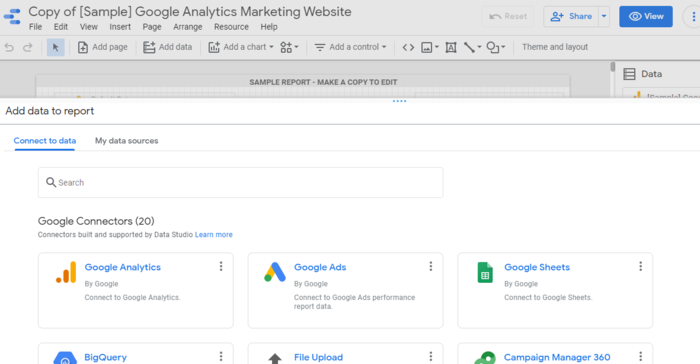Switch to the My data sources tab
This screenshot has height=364, width=700.
click(x=126, y=141)
